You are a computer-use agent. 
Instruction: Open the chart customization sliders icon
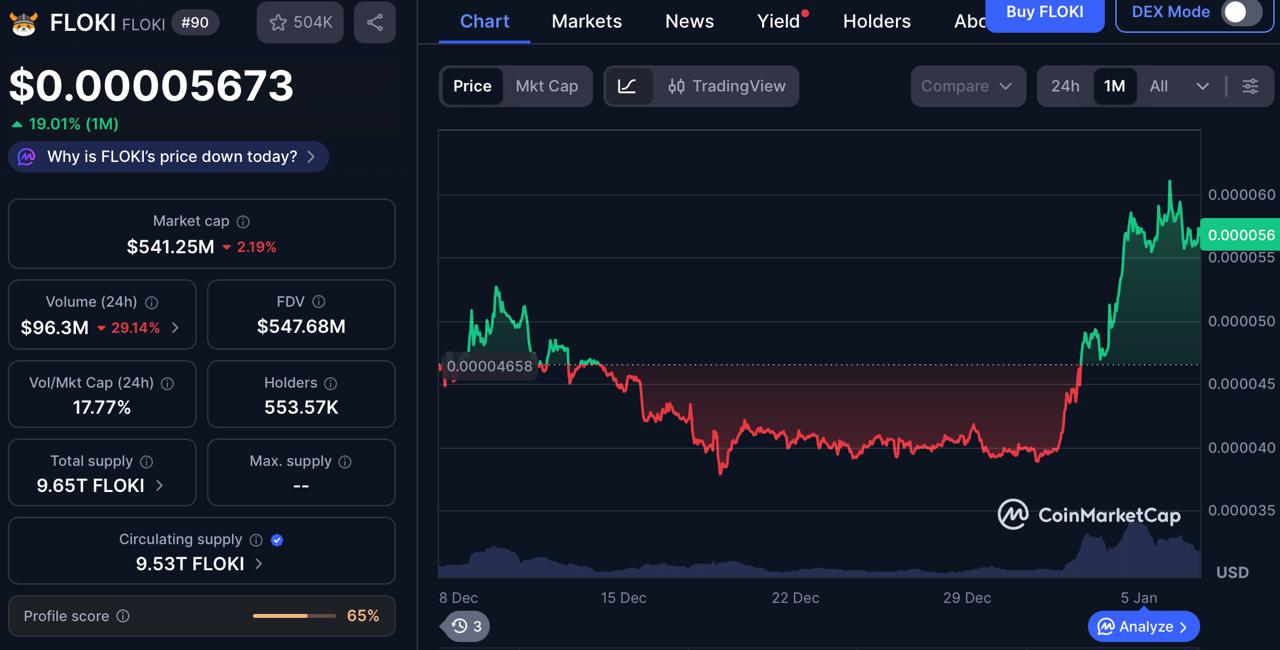click(x=1250, y=86)
